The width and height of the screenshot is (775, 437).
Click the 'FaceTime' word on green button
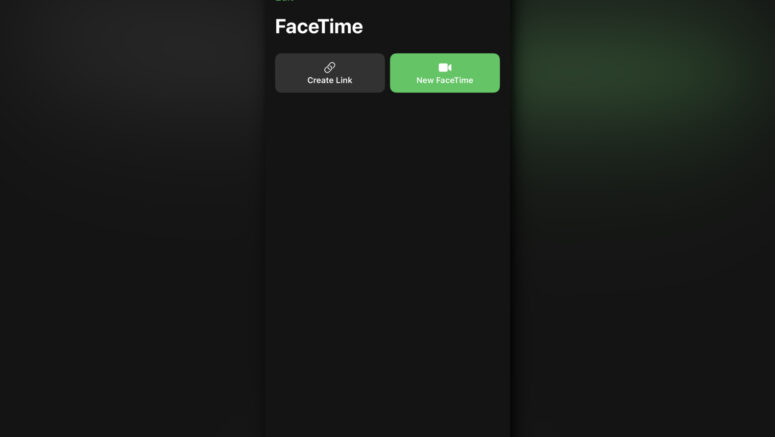point(454,80)
